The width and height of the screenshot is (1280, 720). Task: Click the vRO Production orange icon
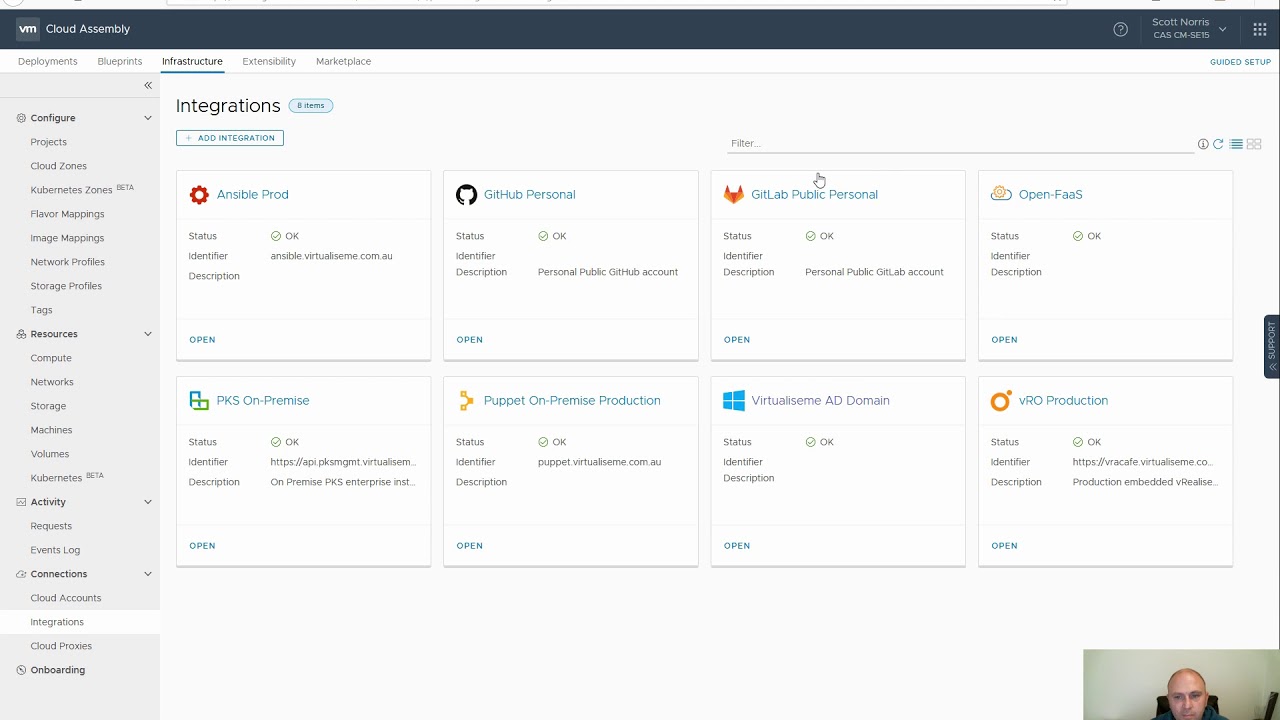[x=1001, y=400]
